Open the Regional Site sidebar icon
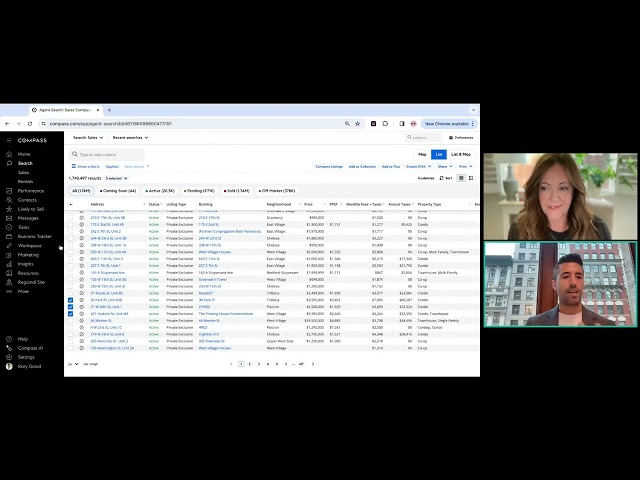 click(9, 282)
